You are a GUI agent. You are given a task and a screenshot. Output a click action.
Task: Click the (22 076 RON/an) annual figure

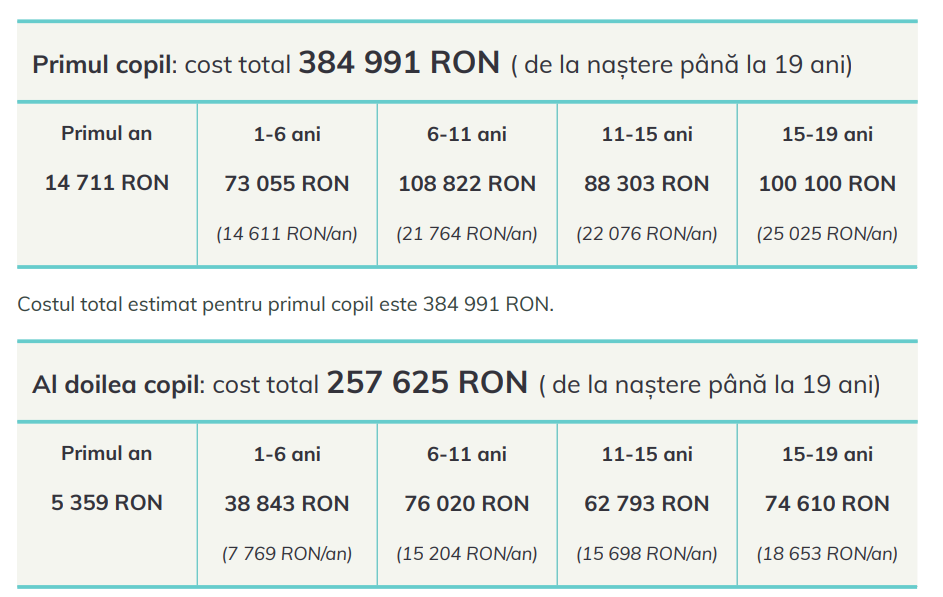click(x=647, y=234)
